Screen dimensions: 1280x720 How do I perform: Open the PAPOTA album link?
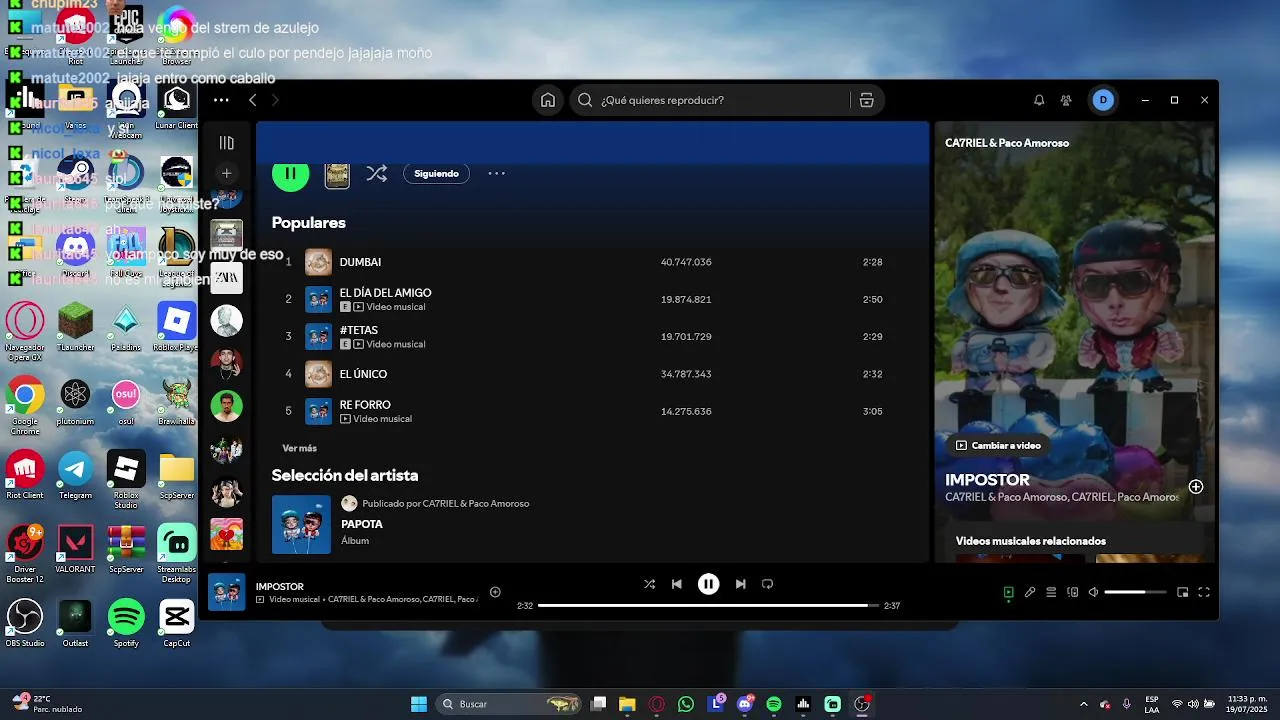pos(362,524)
